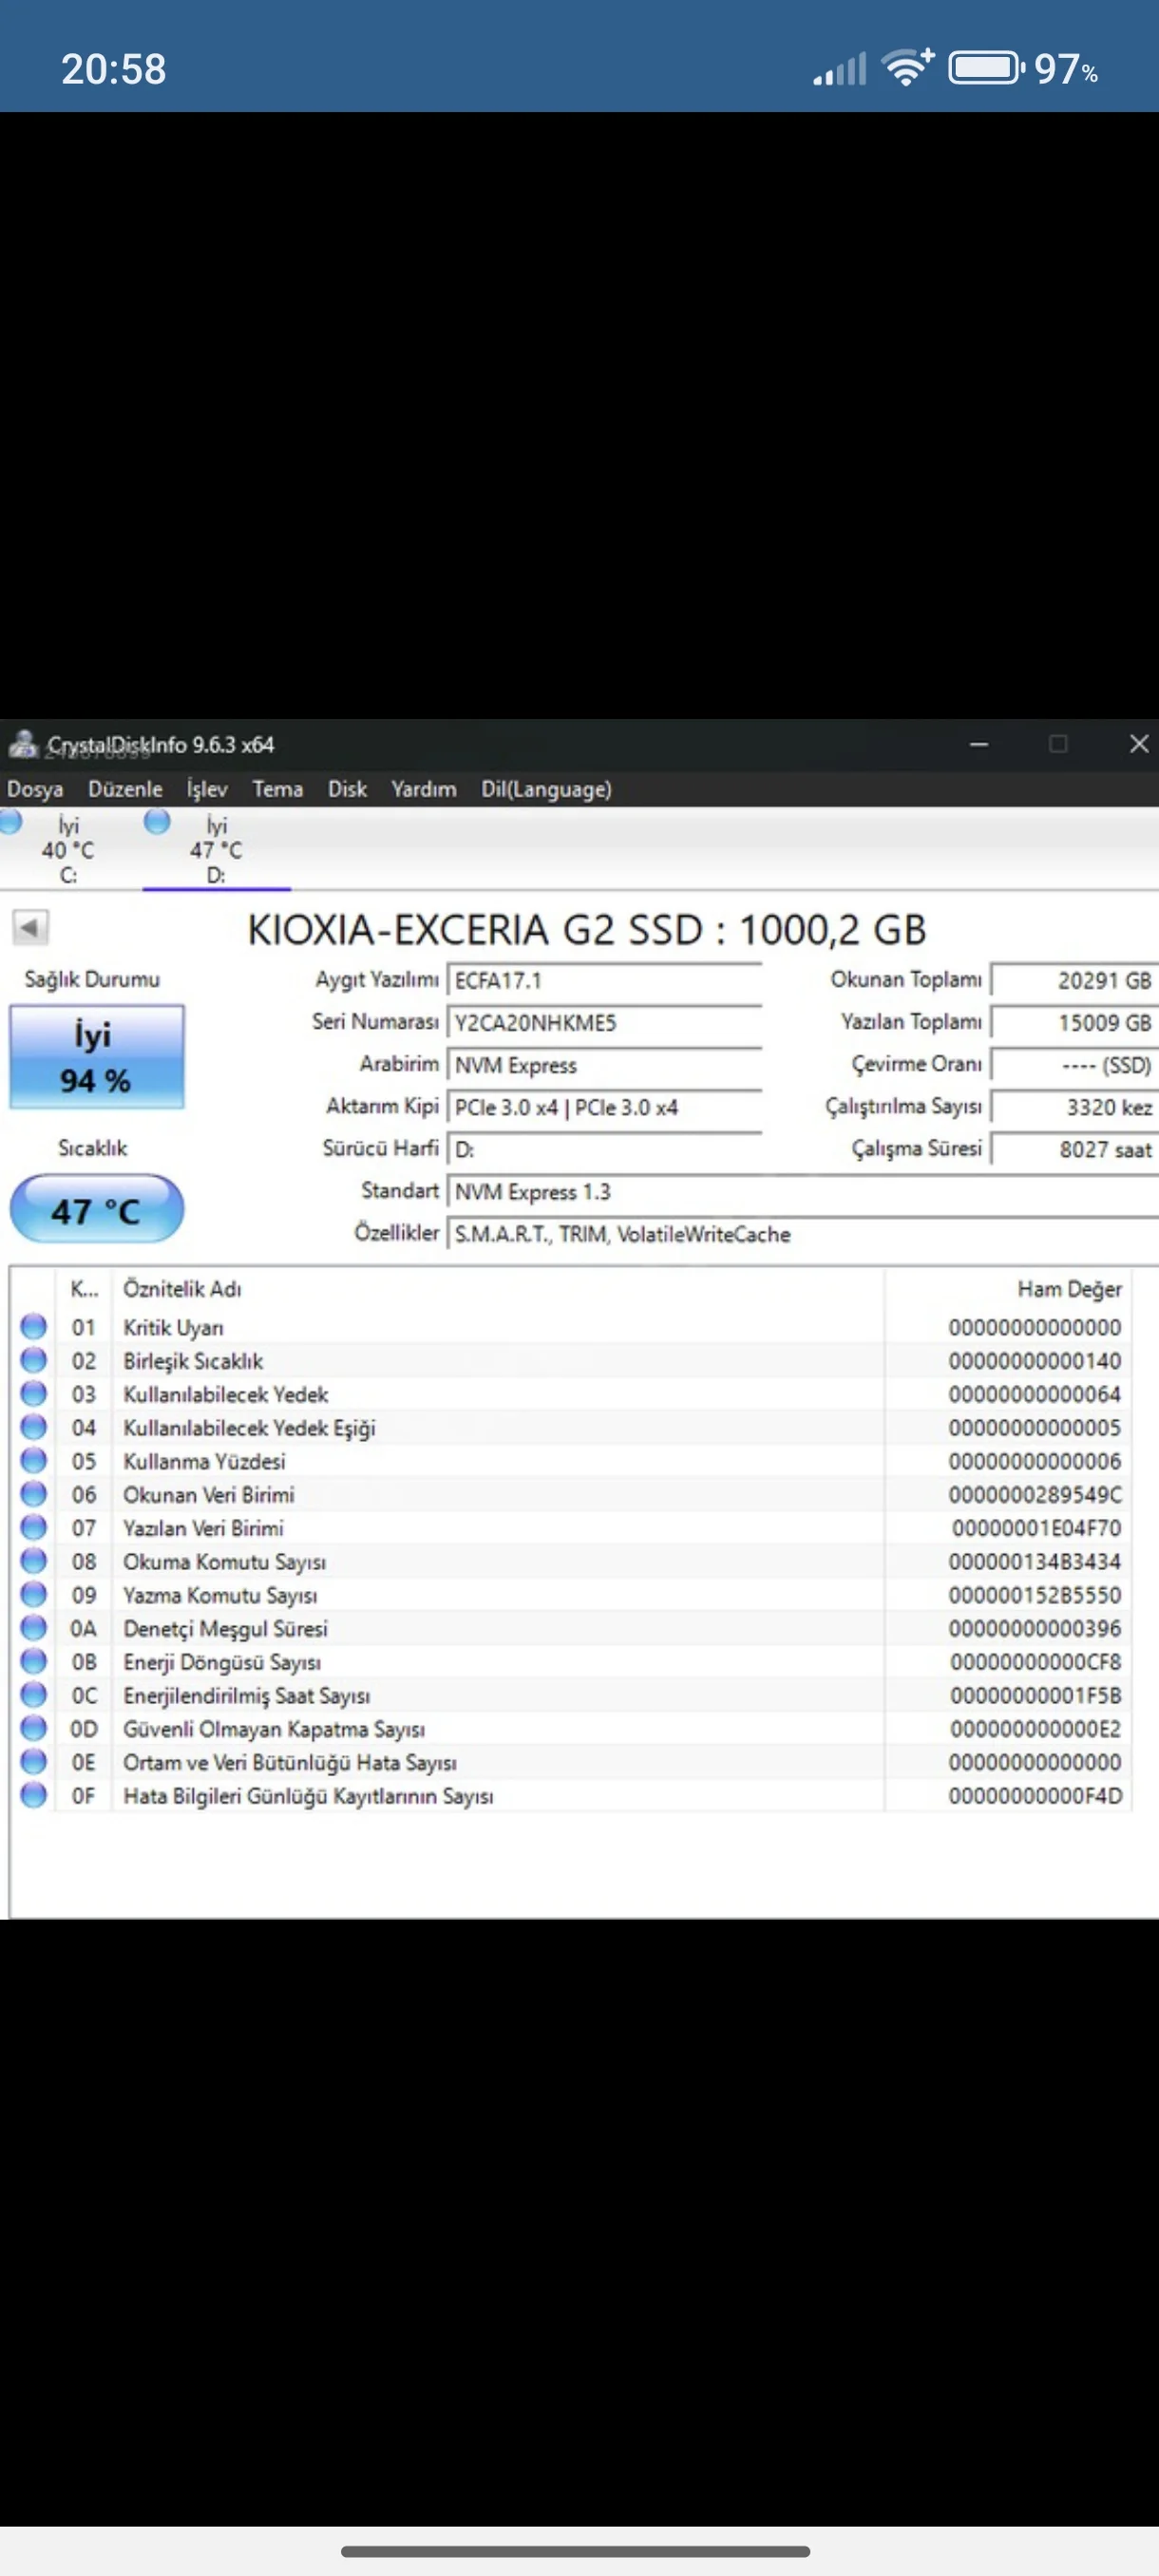Click the Ham Değer column header
Screen dimensions: 1159x2576
coord(1068,1289)
